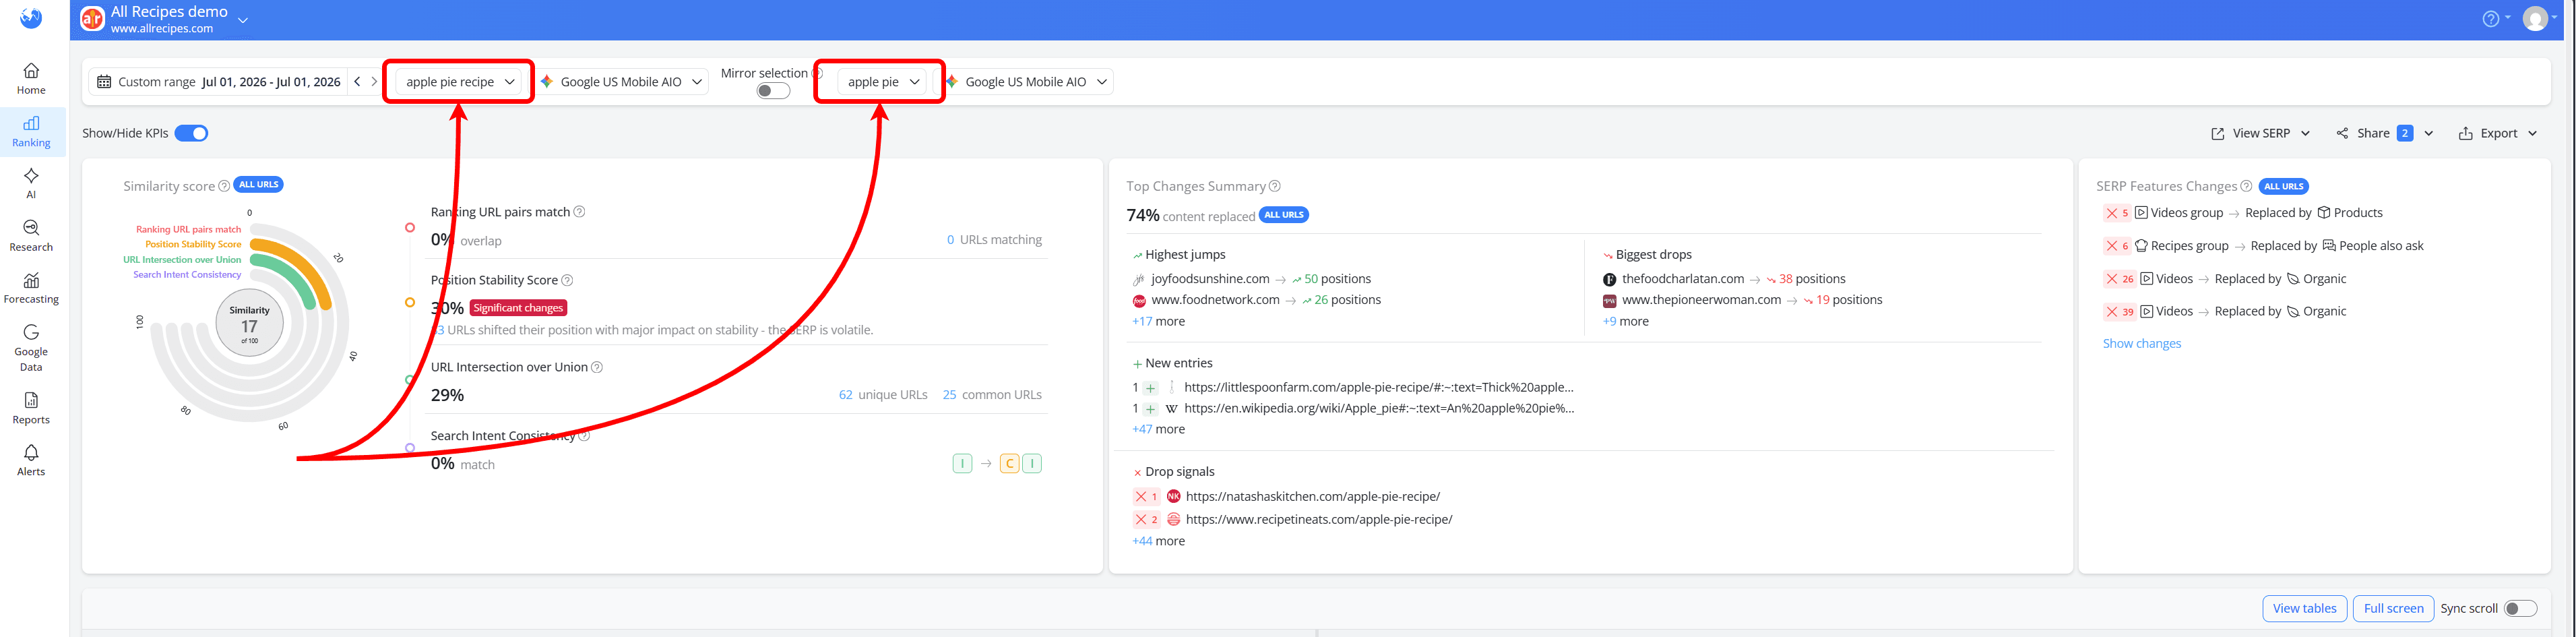Click Similarity score help icon
Image resolution: width=2576 pixels, height=637 pixels.
224,186
